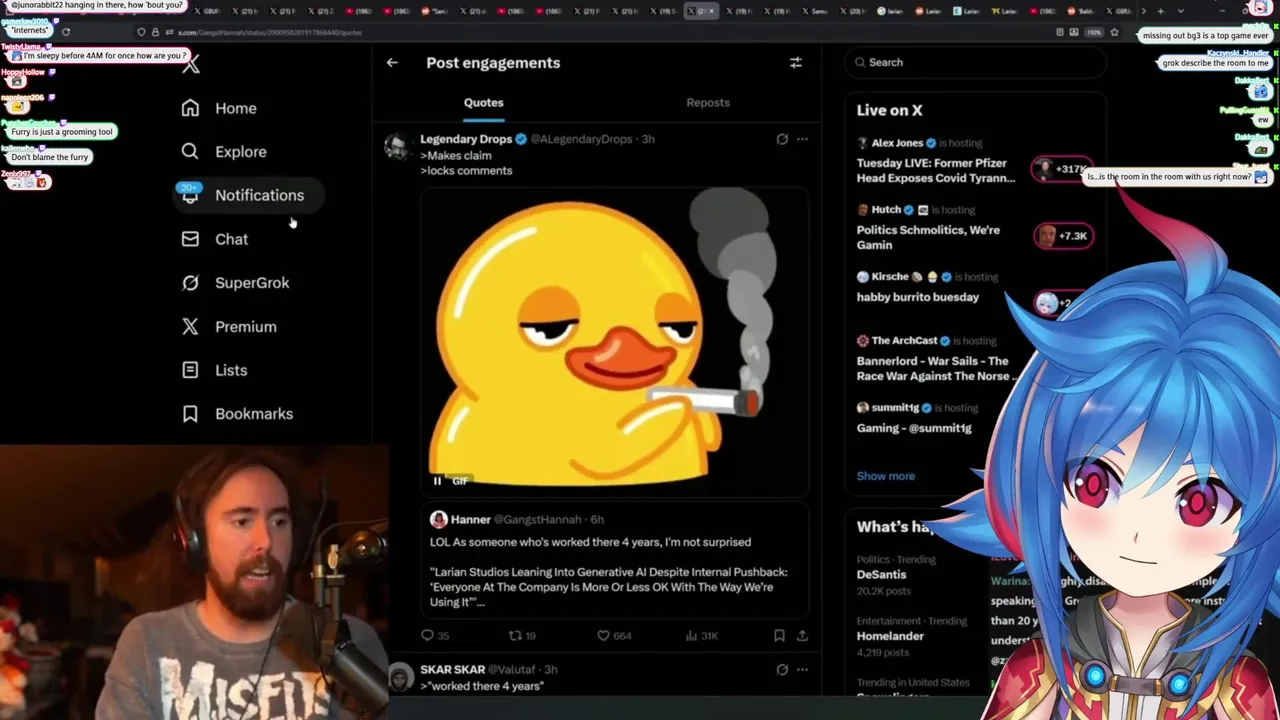Viewport: 1280px width, 720px height.
Task: Open Hutch Politics Schmolitics live space
Action: 928,237
